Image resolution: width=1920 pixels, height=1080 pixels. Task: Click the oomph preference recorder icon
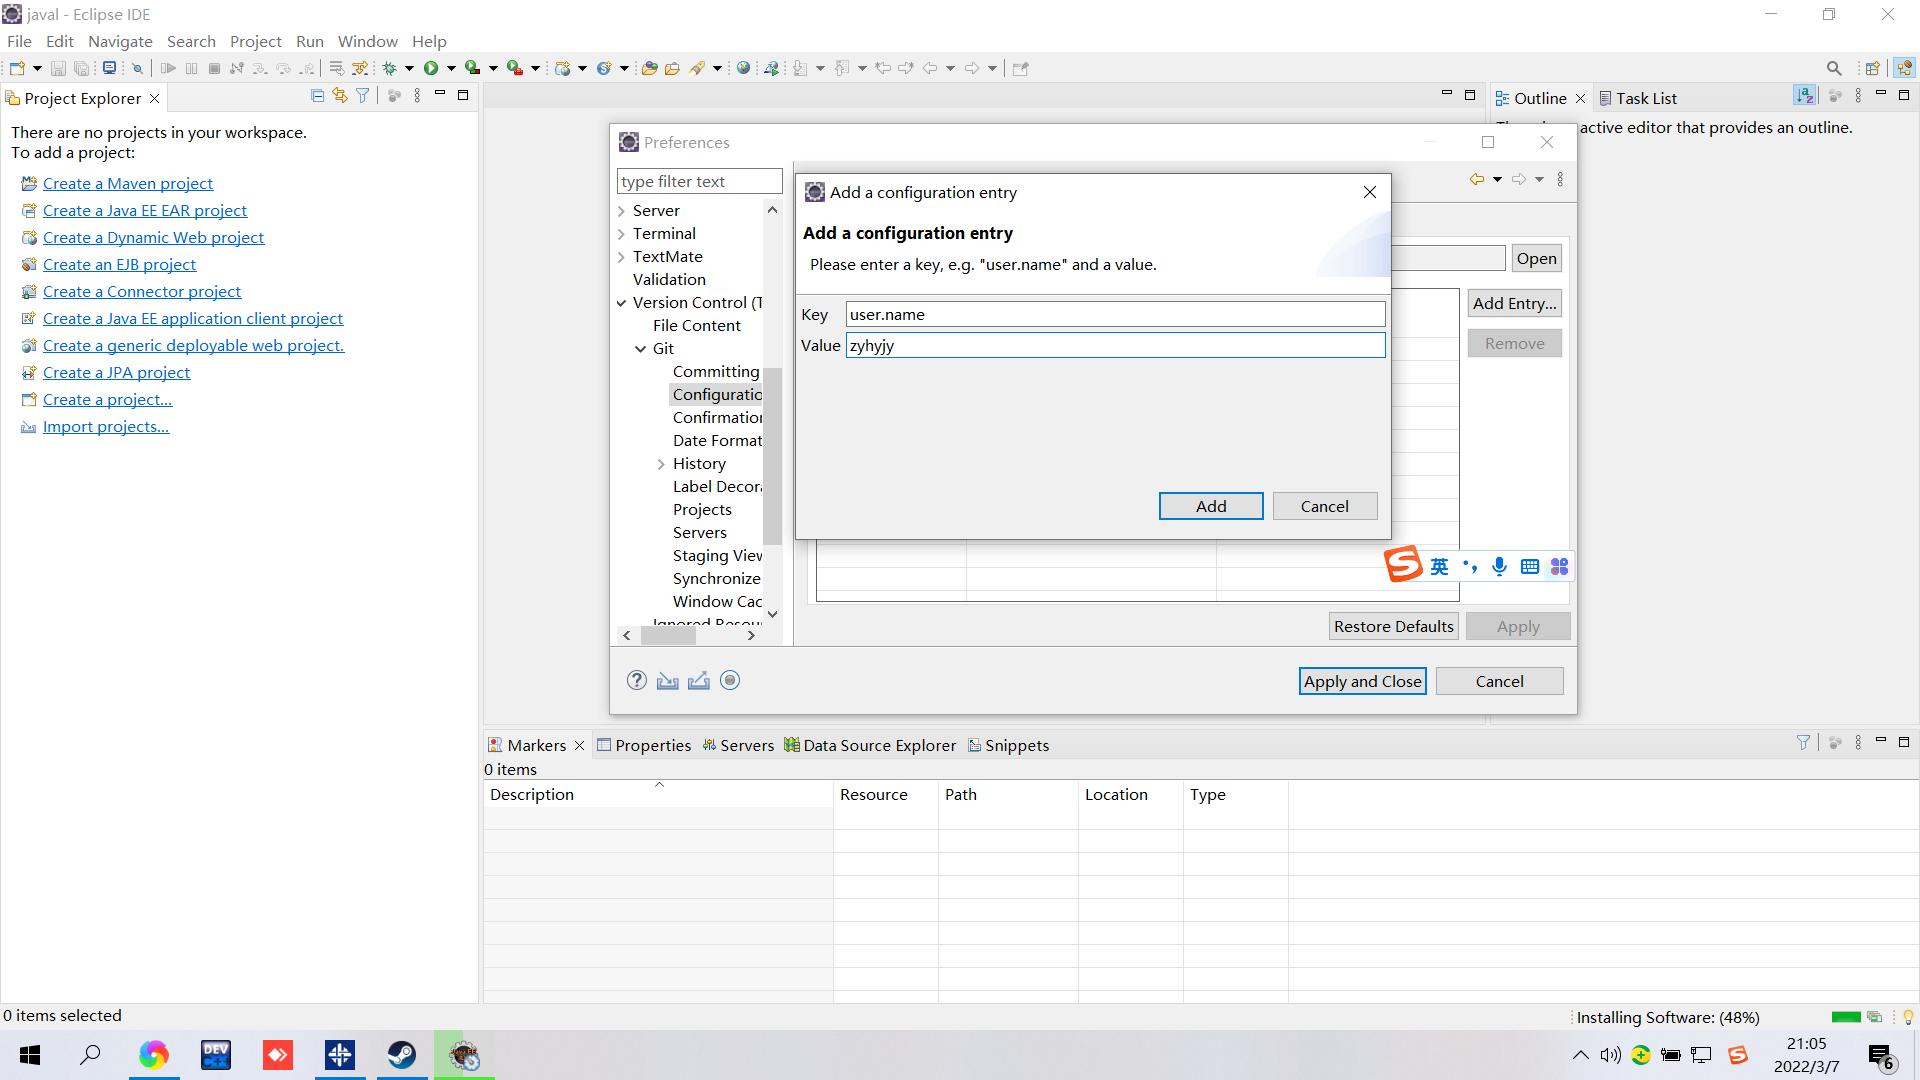tap(730, 681)
